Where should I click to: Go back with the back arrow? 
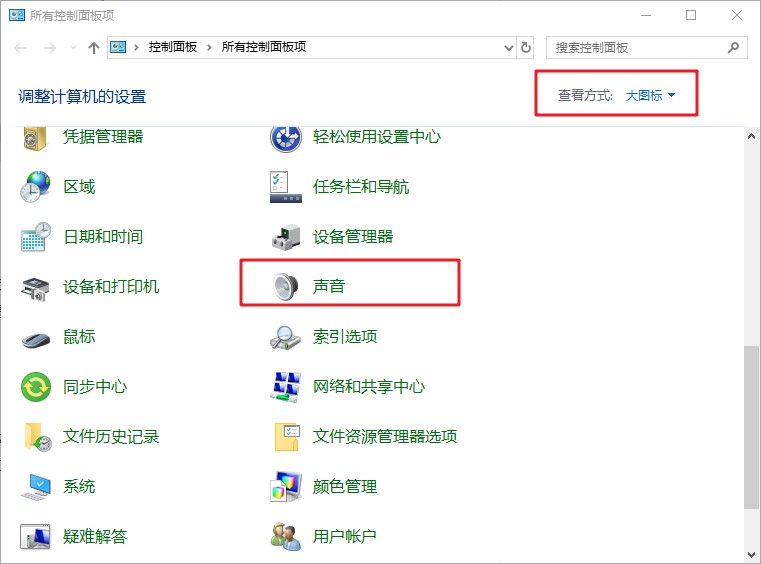coord(20,48)
